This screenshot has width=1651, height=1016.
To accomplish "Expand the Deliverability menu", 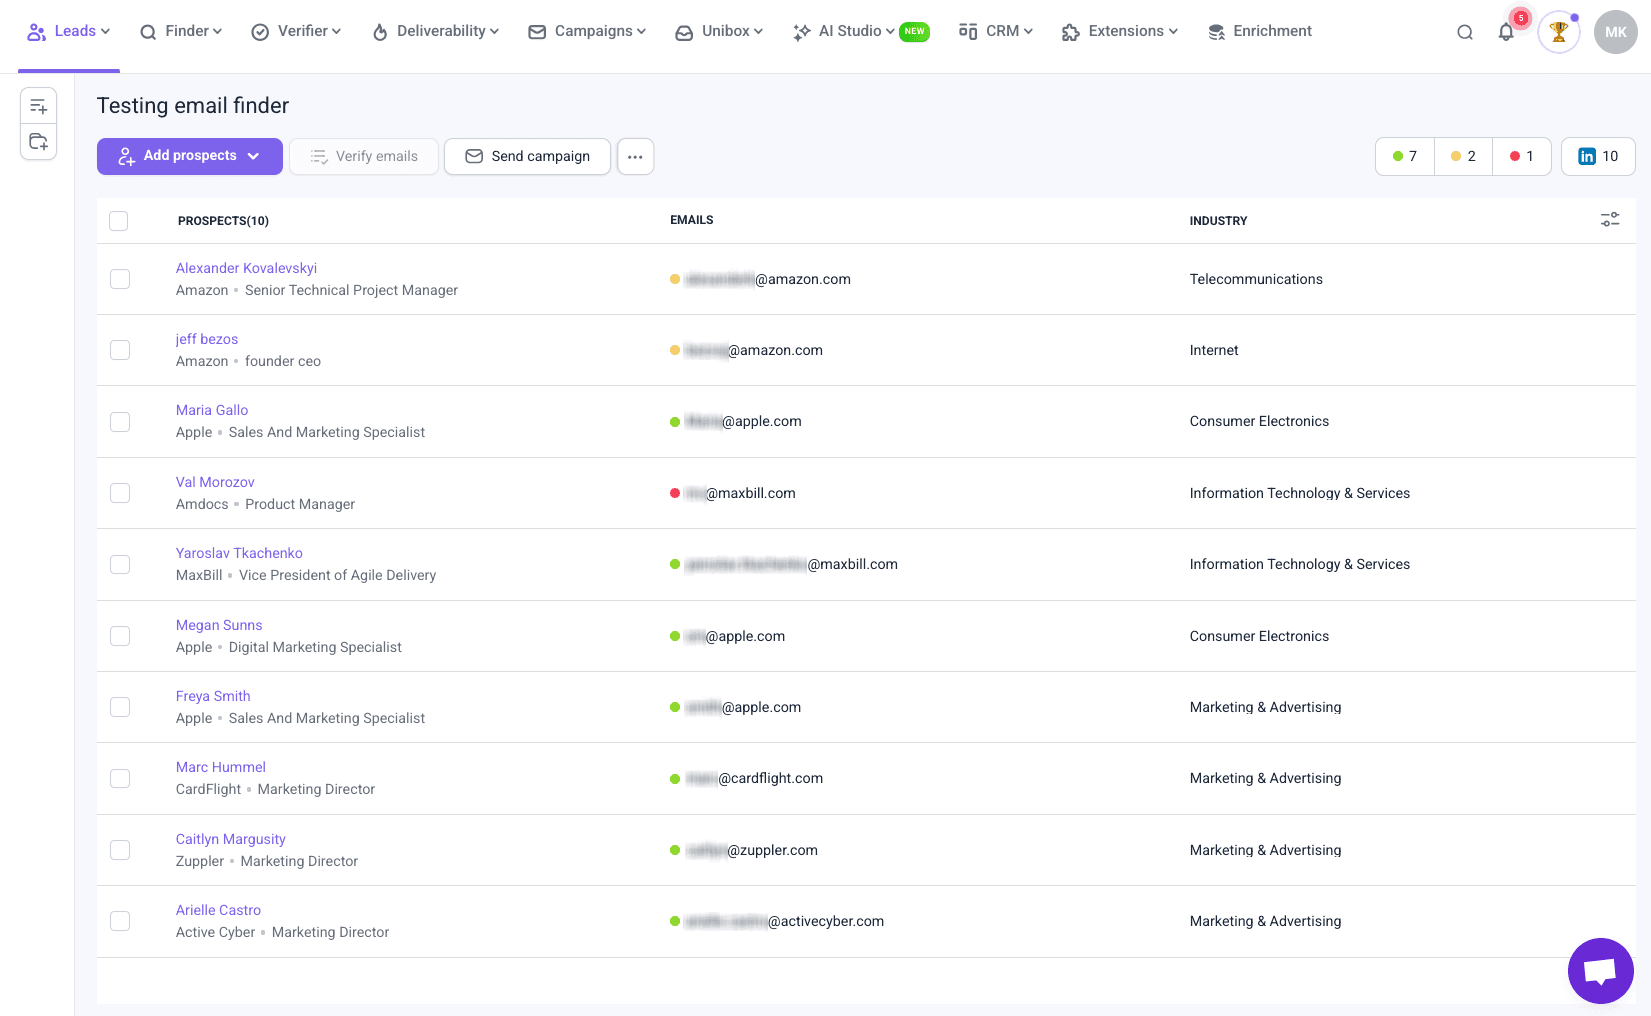I will pyautogui.click(x=435, y=32).
